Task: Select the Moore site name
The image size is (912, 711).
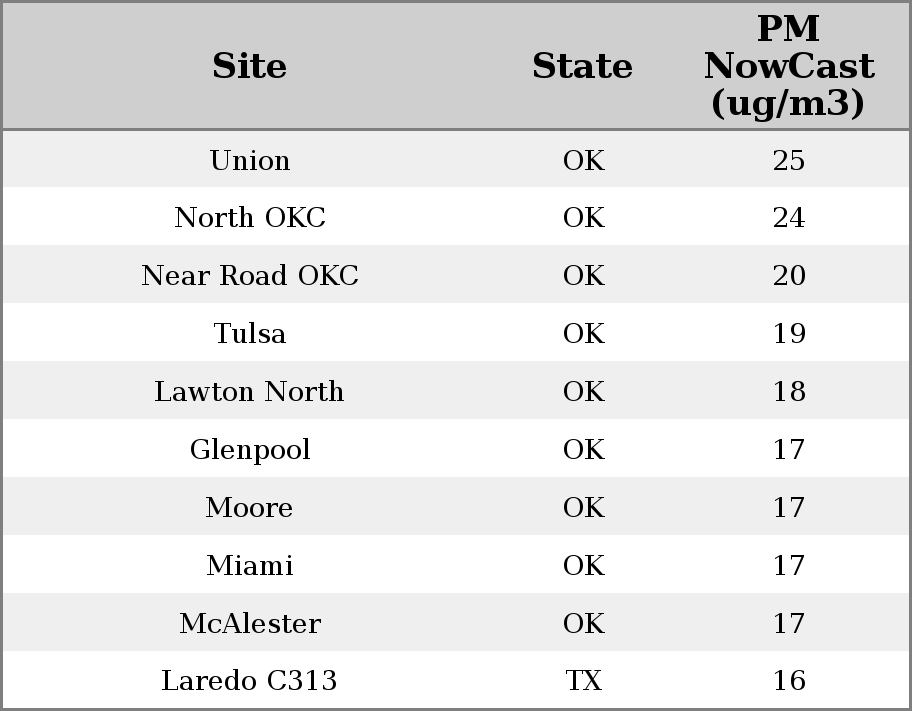Action: coord(250,508)
